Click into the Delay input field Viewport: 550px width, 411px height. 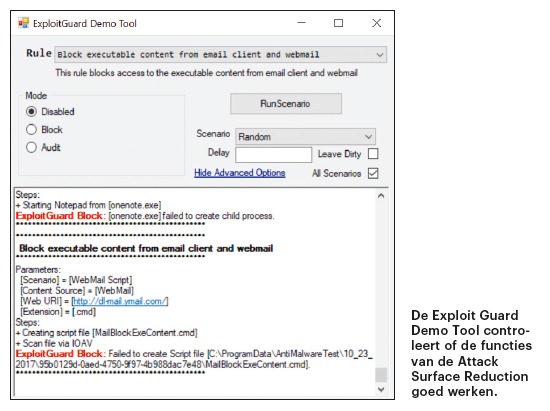(x=274, y=155)
